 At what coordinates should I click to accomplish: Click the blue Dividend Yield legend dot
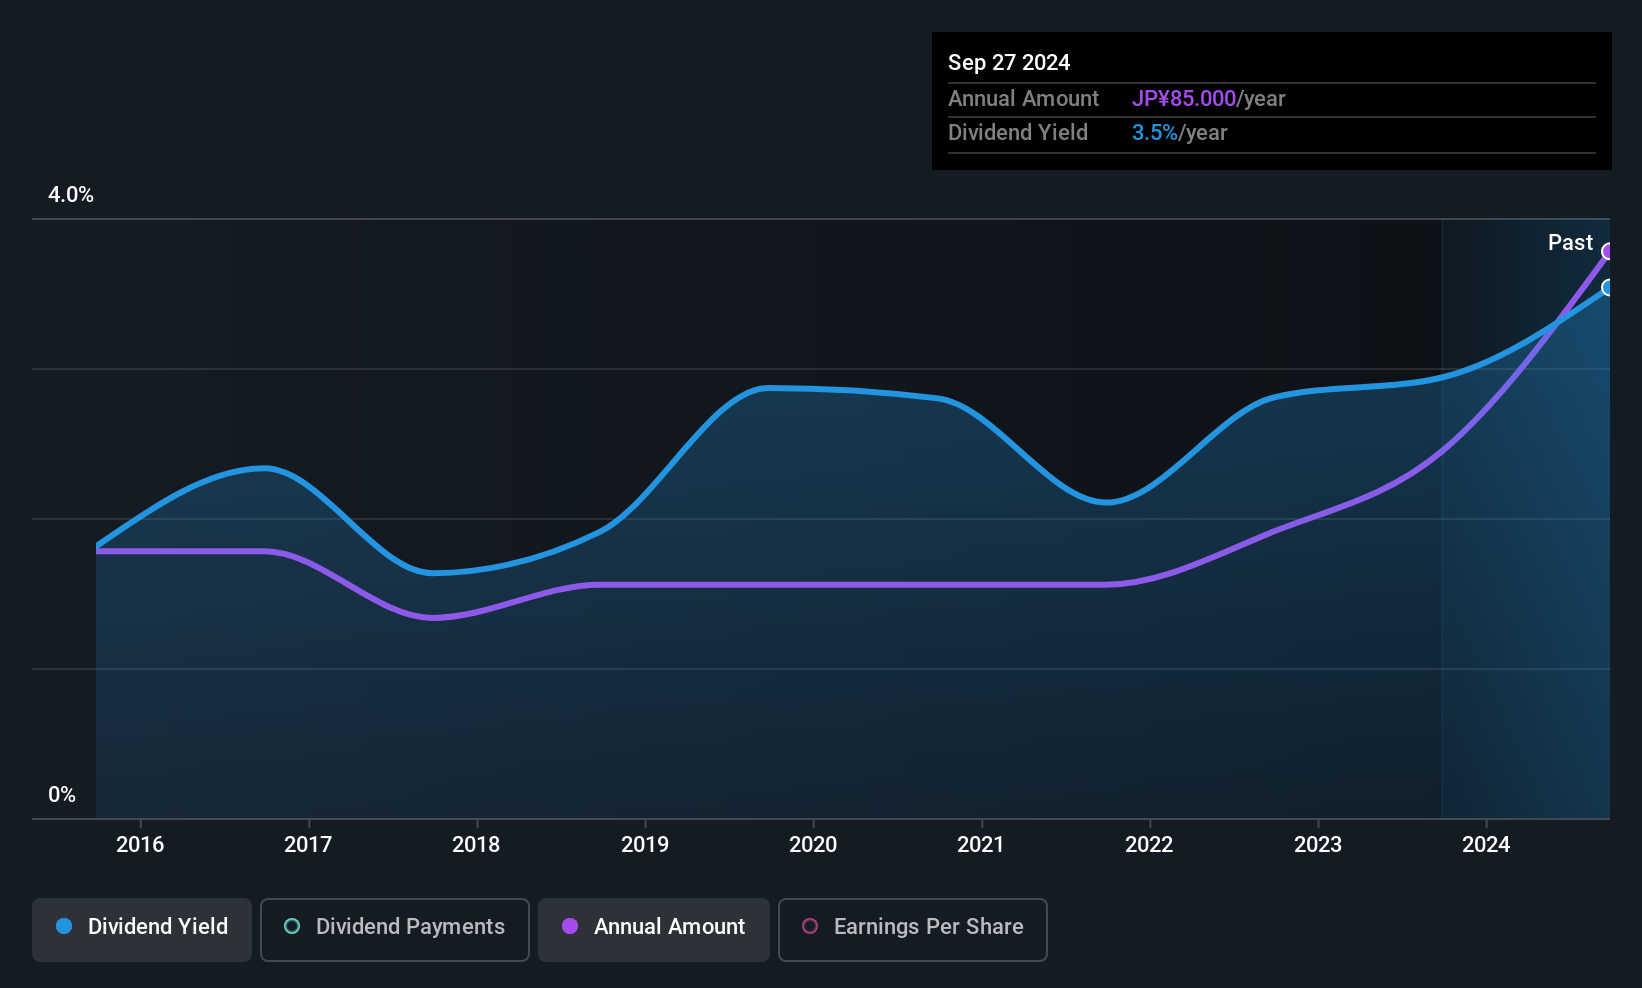(64, 926)
